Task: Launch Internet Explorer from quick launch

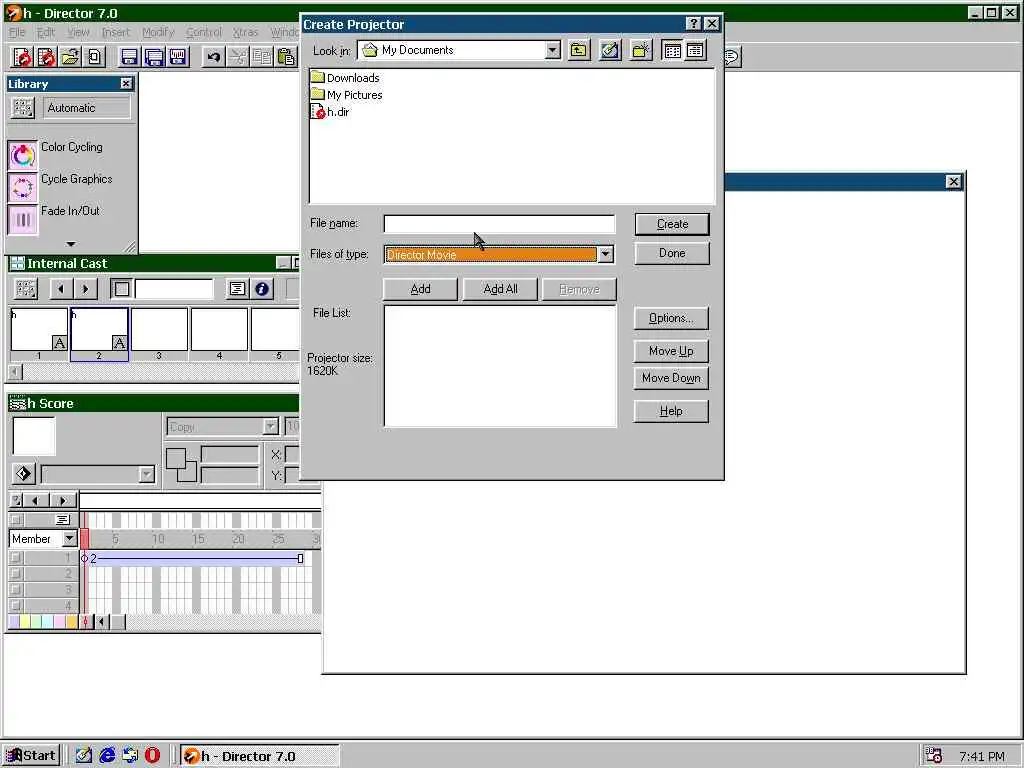Action: (x=107, y=756)
